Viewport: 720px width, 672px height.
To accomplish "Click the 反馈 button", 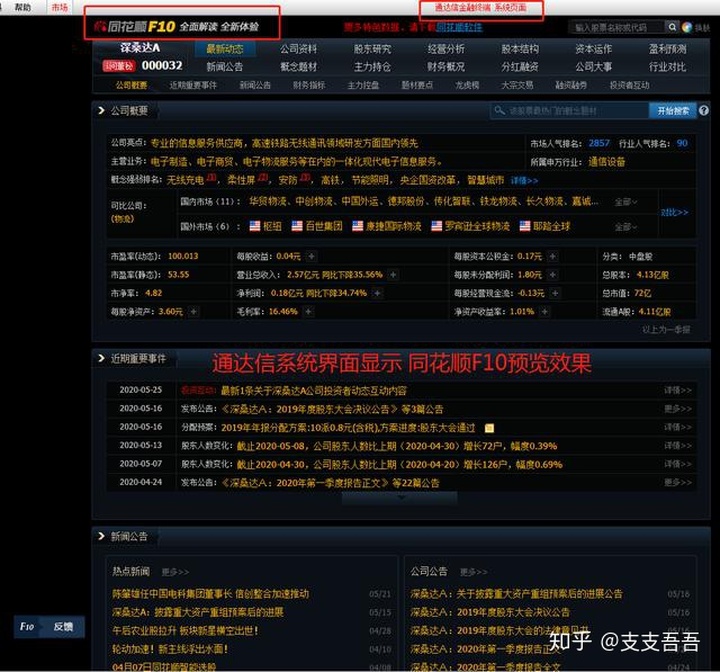I will tap(63, 627).
